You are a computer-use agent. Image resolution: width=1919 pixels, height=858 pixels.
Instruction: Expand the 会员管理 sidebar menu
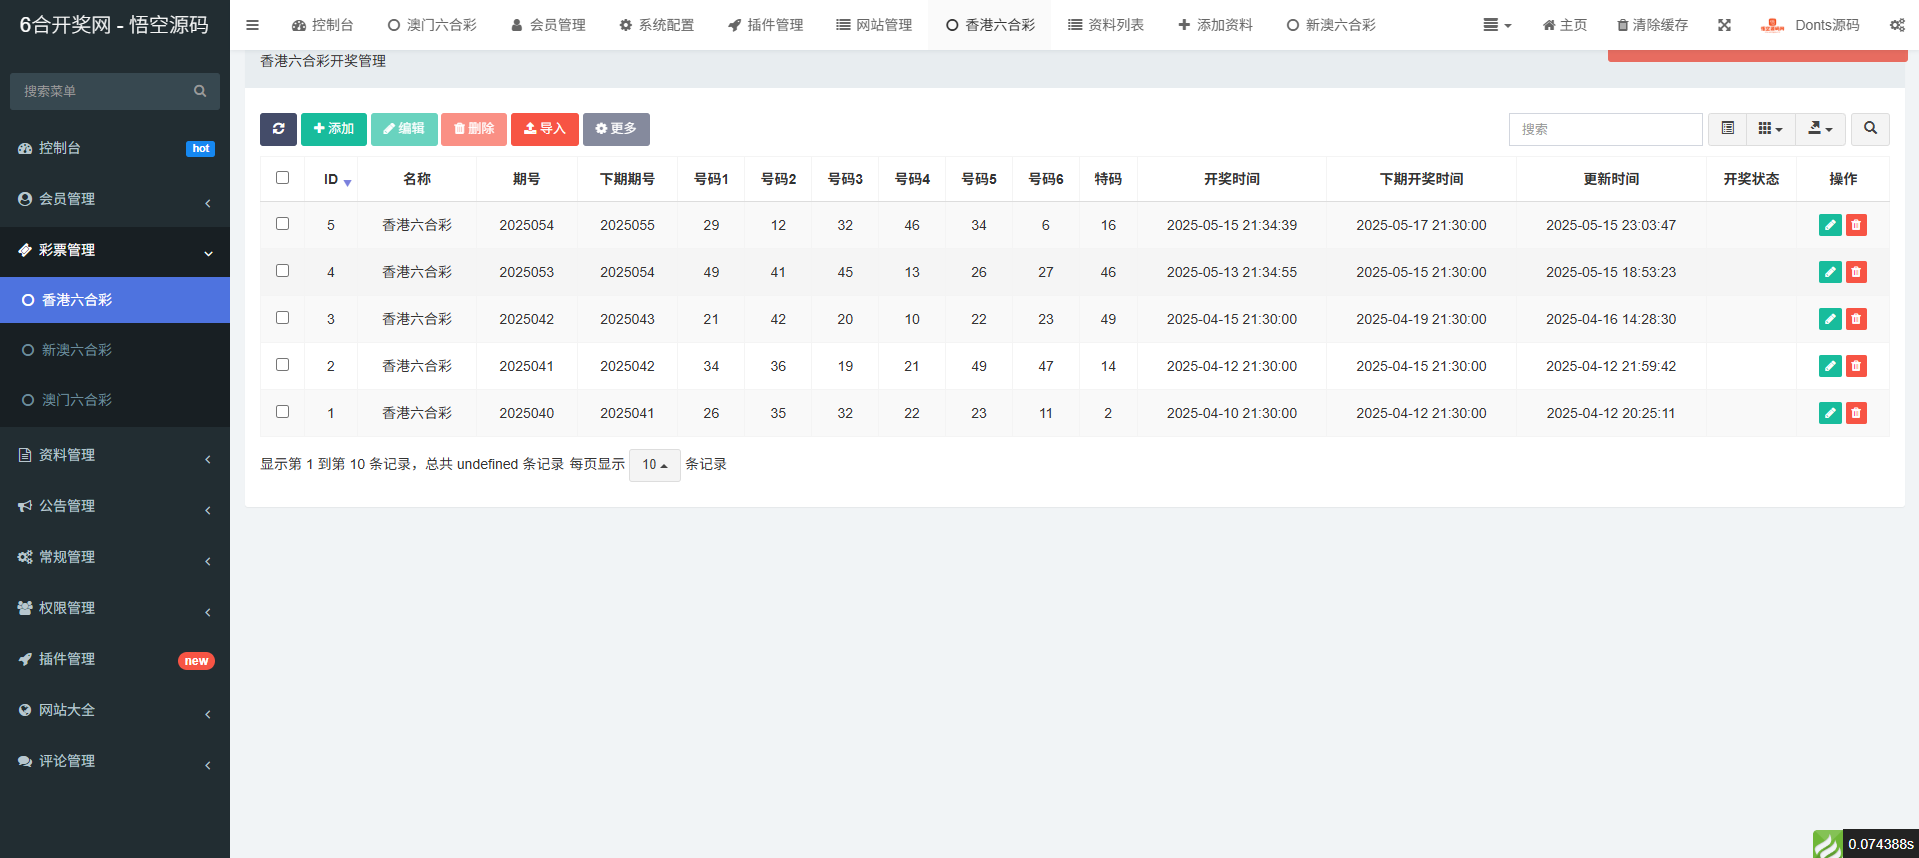click(115, 199)
